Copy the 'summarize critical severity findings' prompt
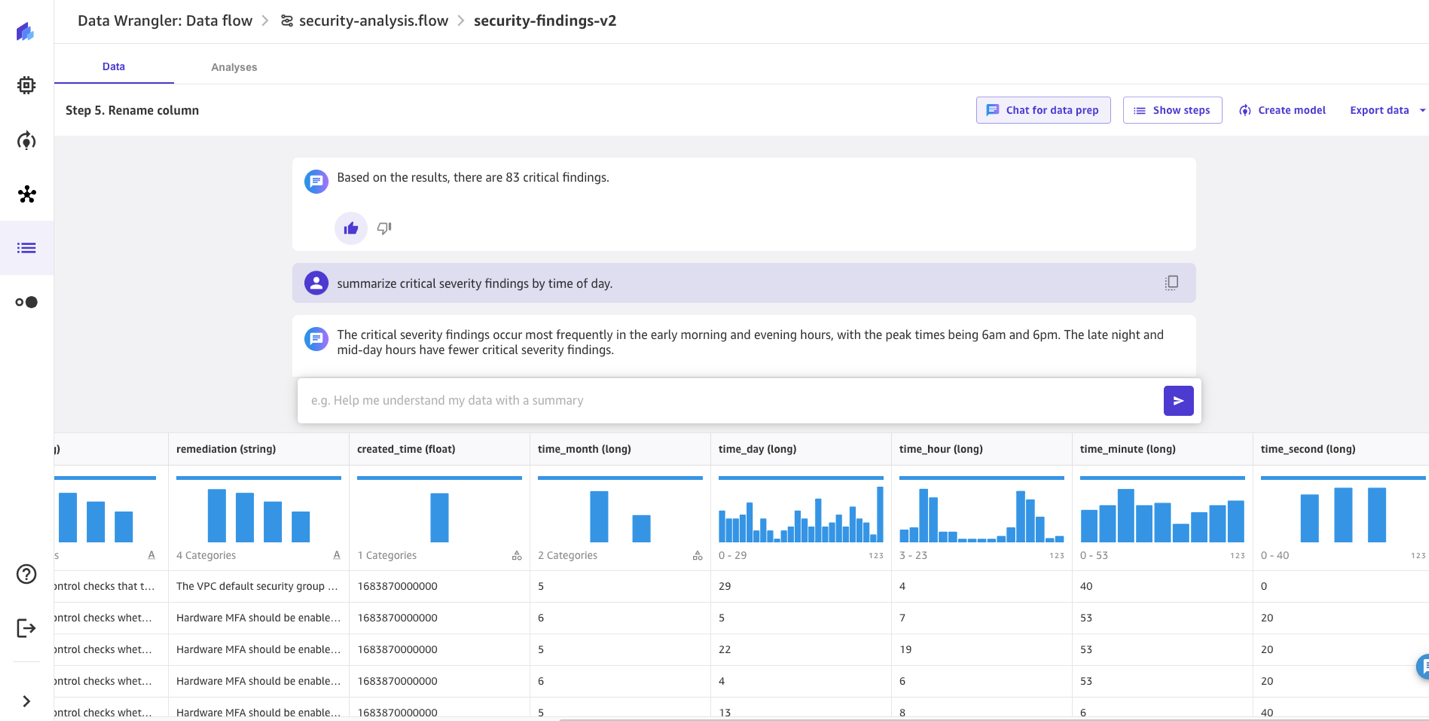 pos(1172,283)
